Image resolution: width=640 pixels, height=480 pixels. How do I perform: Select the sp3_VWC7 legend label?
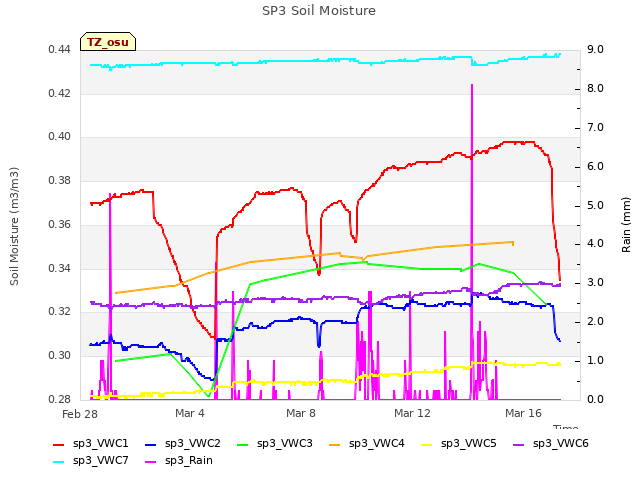pos(101,460)
